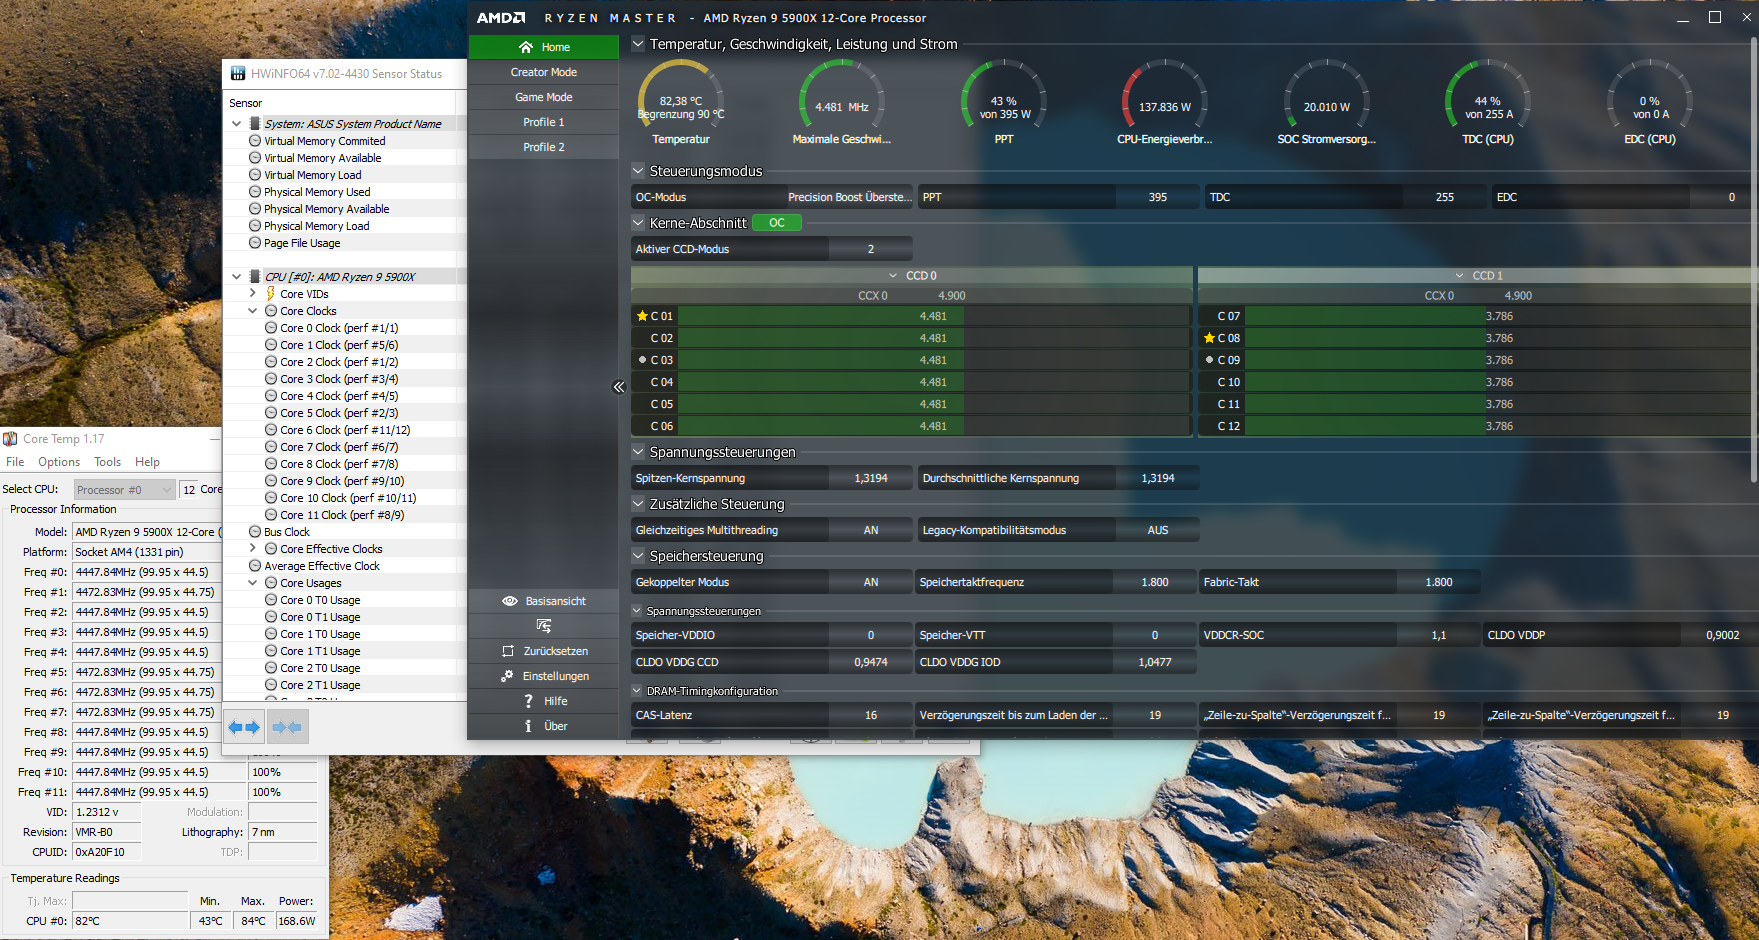Click the Speichertaktfrequenz value 1.800
The height and width of the screenshot is (940, 1759).
[x=1155, y=582]
